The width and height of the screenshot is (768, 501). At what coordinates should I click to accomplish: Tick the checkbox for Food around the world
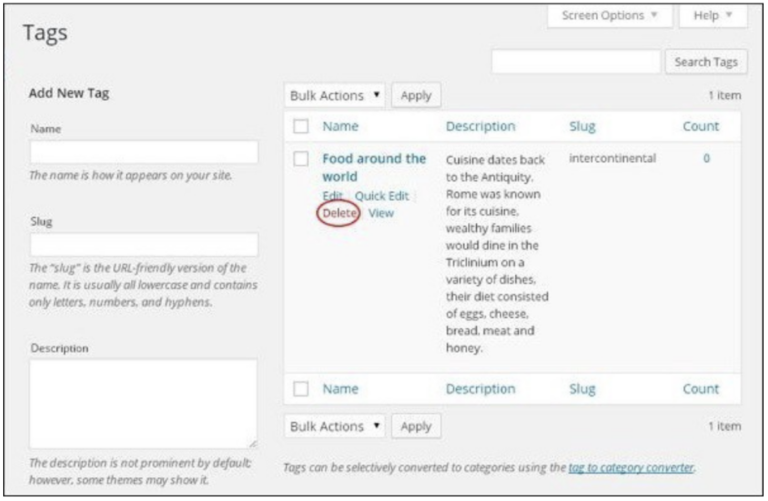coord(300,159)
